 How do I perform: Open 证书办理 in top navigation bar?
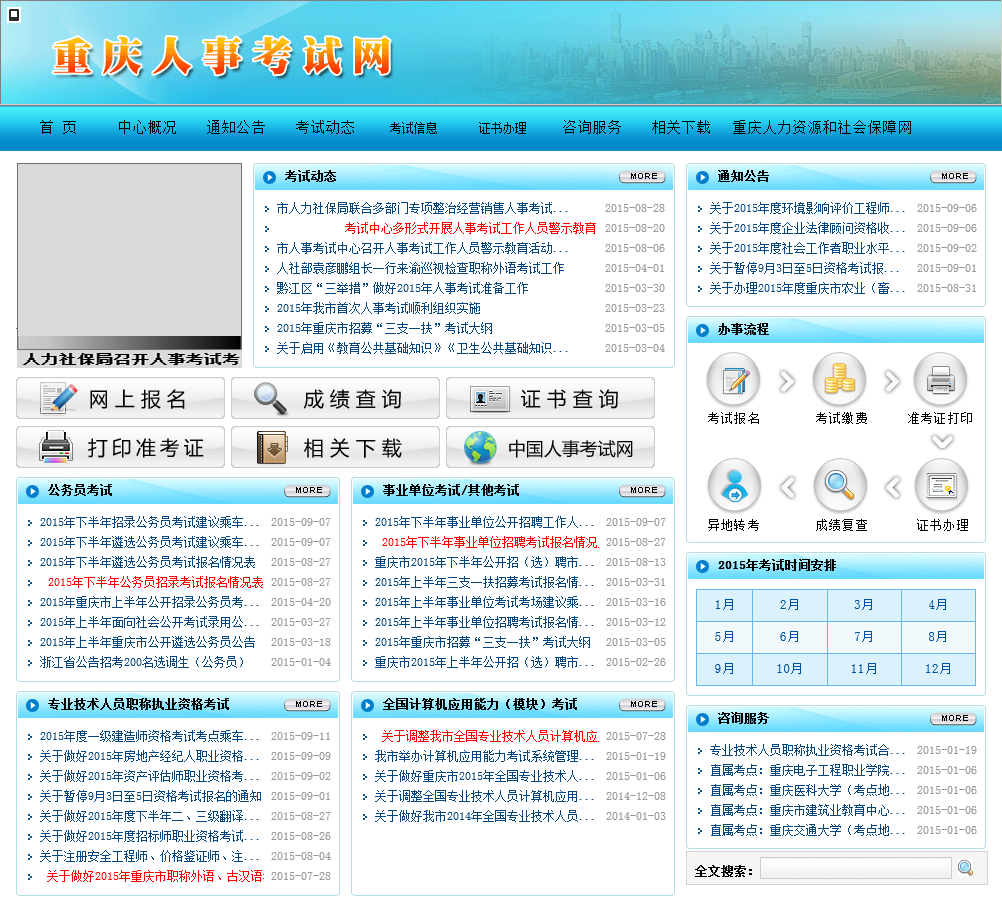pos(502,128)
